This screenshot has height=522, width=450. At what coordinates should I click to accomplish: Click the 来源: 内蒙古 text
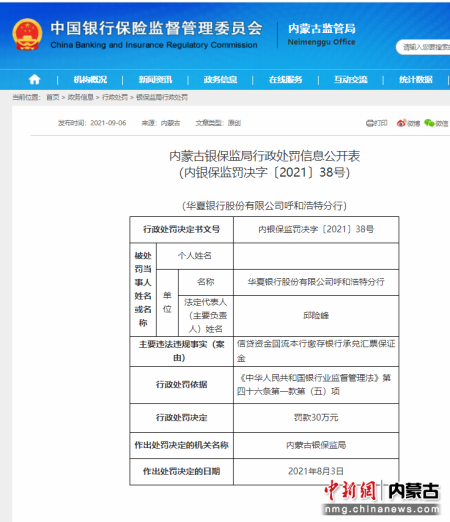[161, 123]
